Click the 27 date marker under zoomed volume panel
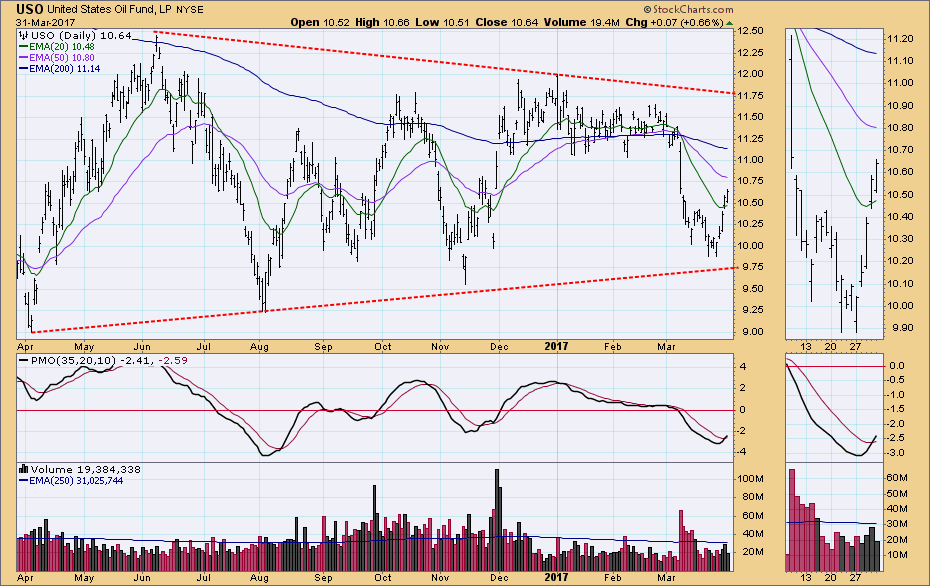Screen dimensions: 930x586 (855, 577)
